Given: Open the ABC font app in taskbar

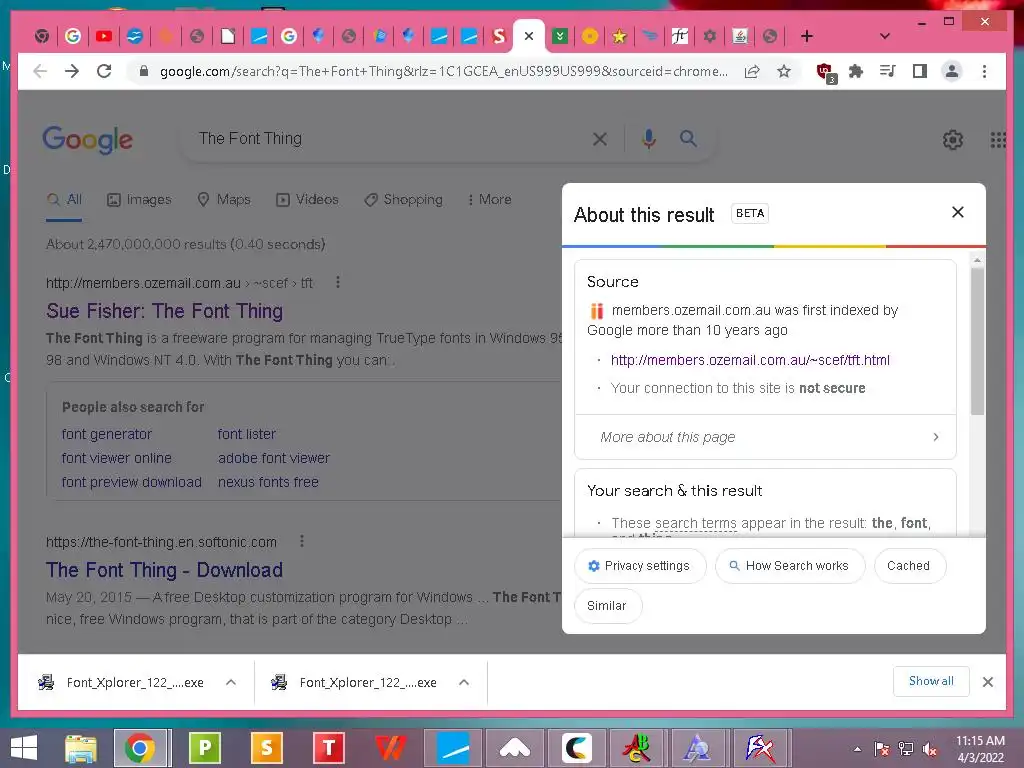Looking at the screenshot, I should (636, 748).
